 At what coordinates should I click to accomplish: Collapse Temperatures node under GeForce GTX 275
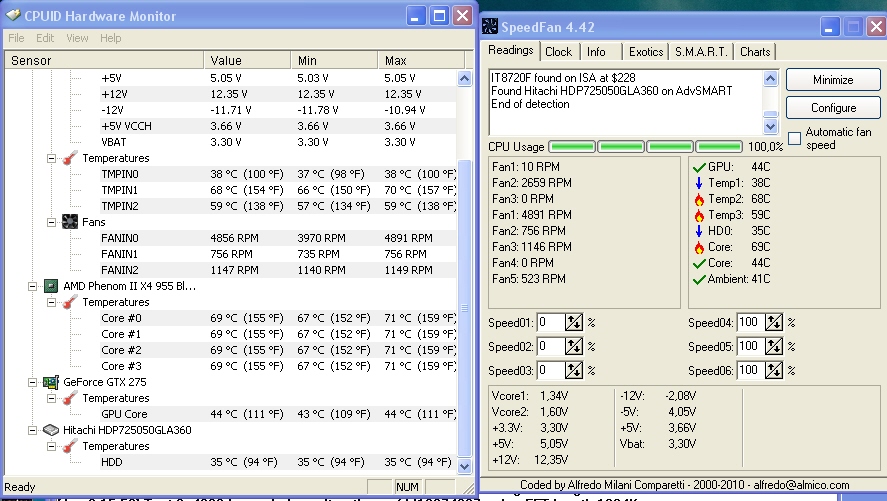click(51, 399)
